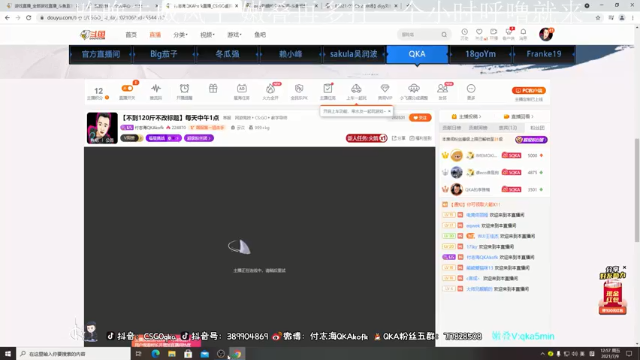Click the search magnifier icon
Image resolution: width=640 pixels, height=360 pixels.
[x=444, y=35]
